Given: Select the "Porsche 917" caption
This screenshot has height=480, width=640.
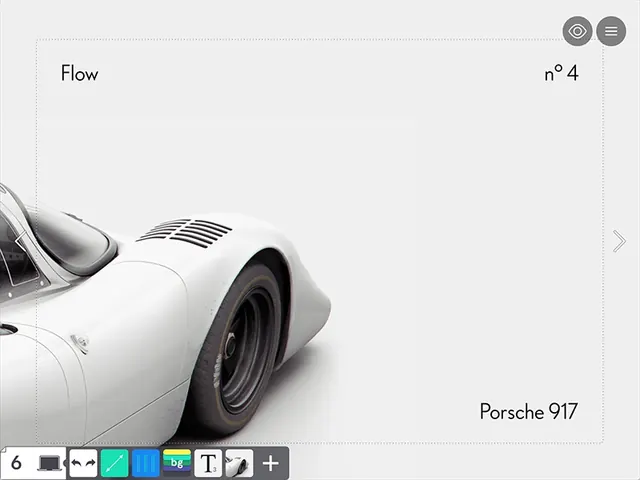Looking at the screenshot, I should (529, 411).
